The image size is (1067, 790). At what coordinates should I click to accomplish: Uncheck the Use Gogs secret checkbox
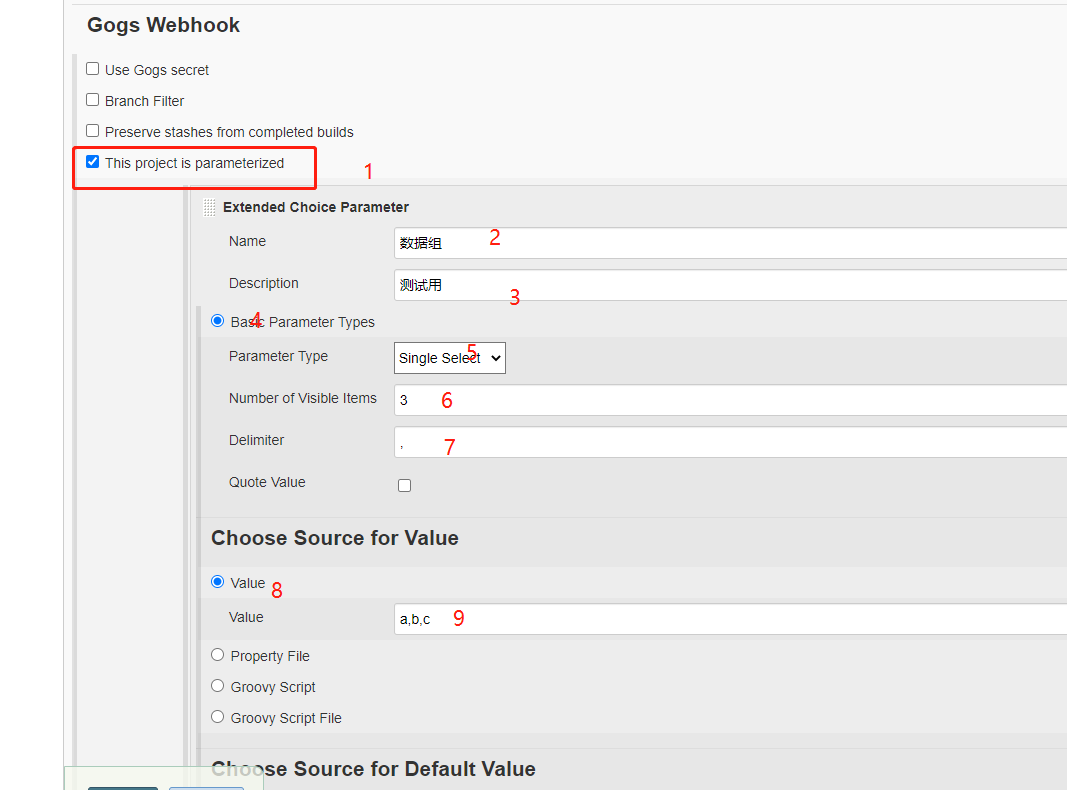[x=92, y=68]
